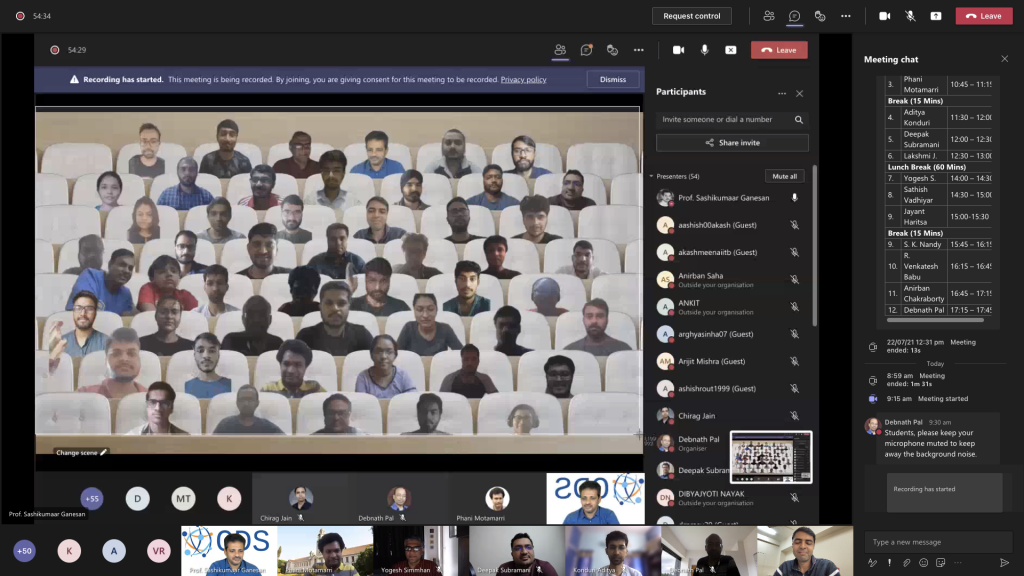Unmute microphone in the top toolbar
1024x576 pixels.
(x=910, y=16)
